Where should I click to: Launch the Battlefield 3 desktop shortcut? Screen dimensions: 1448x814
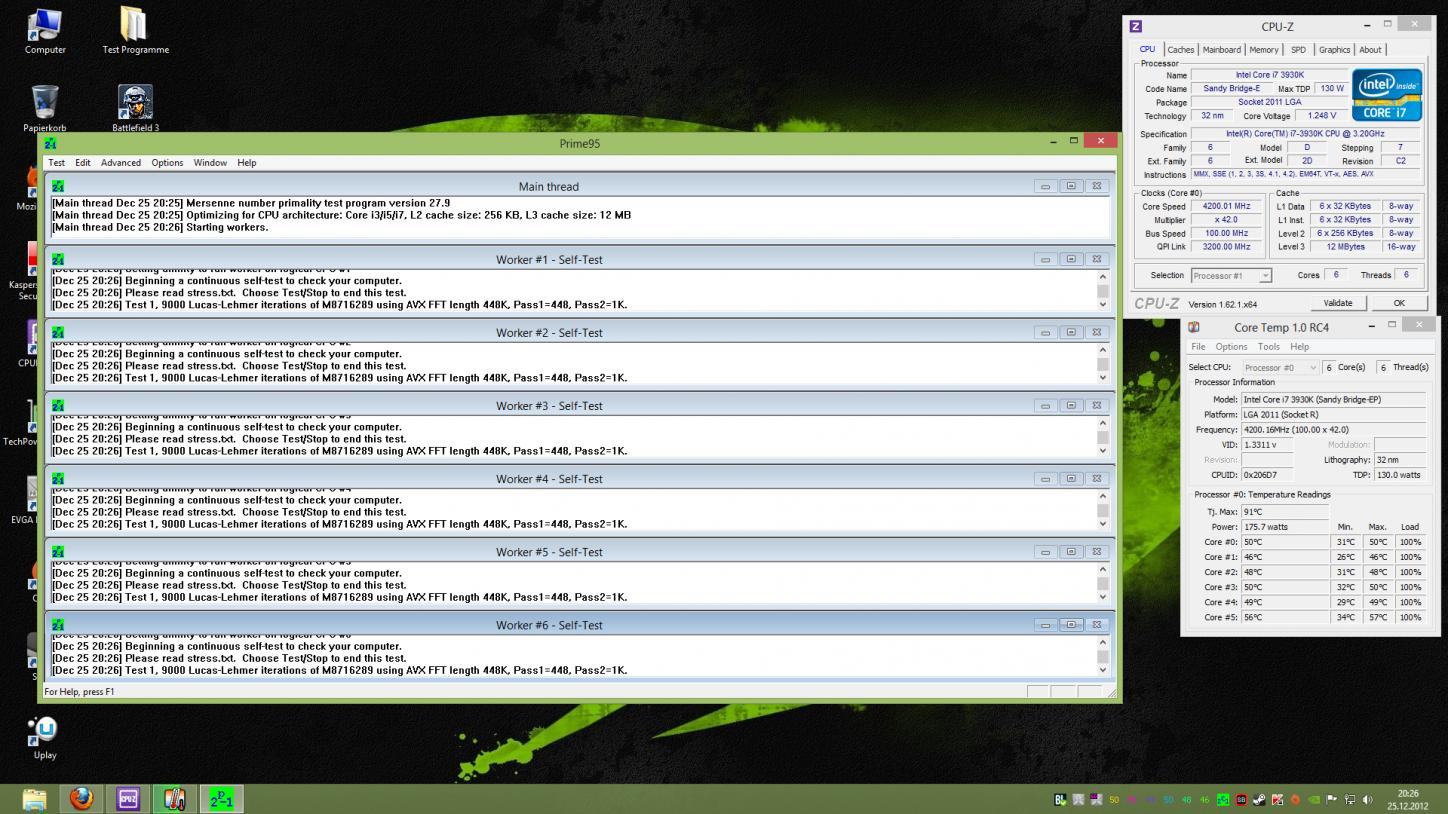(135, 102)
